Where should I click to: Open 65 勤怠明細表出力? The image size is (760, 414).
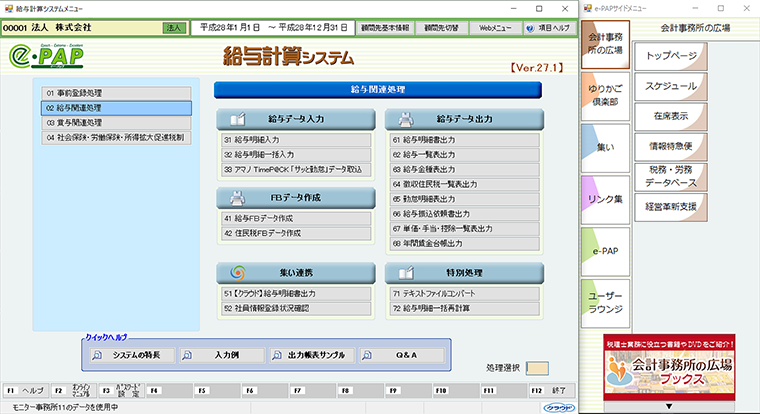coord(465,199)
